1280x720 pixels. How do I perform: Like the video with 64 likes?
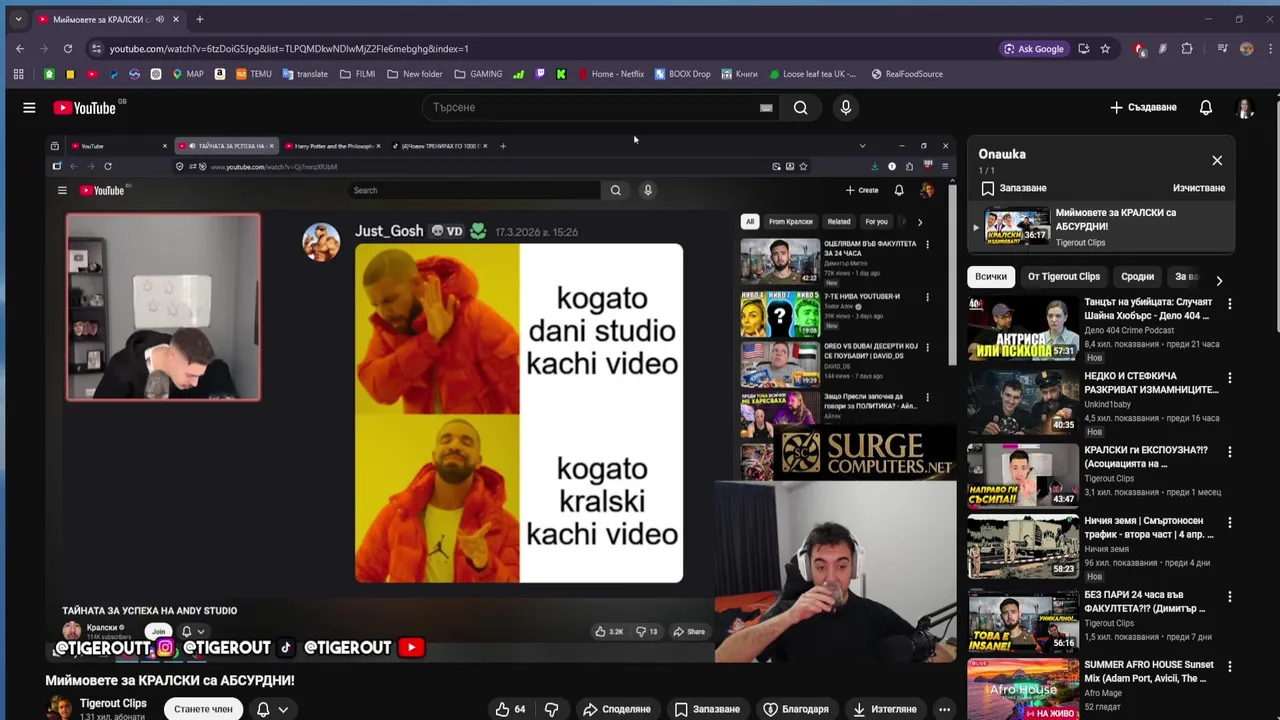tap(510, 709)
